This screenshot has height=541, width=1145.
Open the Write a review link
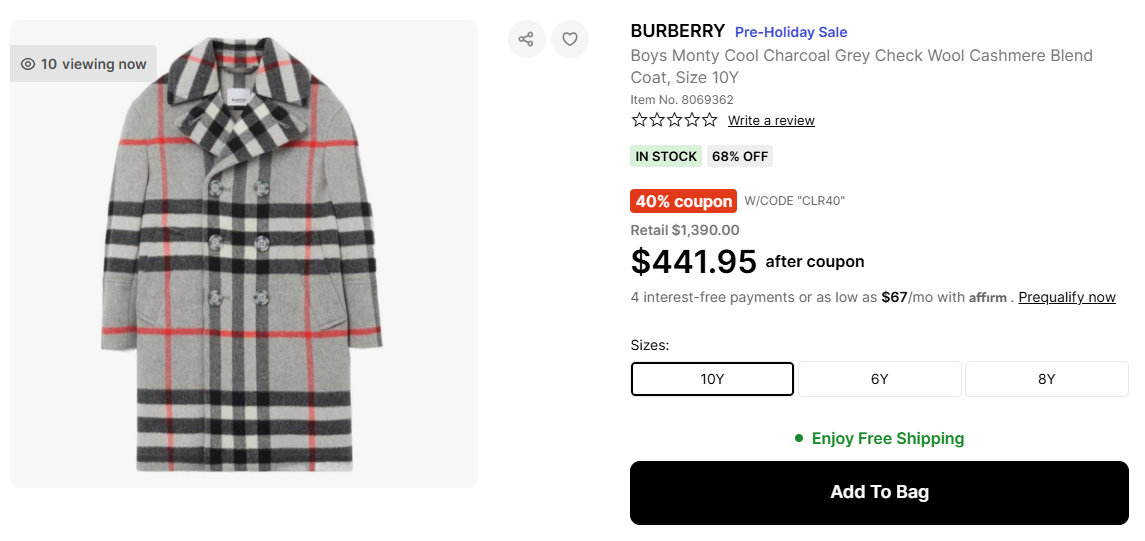pos(771,121)
